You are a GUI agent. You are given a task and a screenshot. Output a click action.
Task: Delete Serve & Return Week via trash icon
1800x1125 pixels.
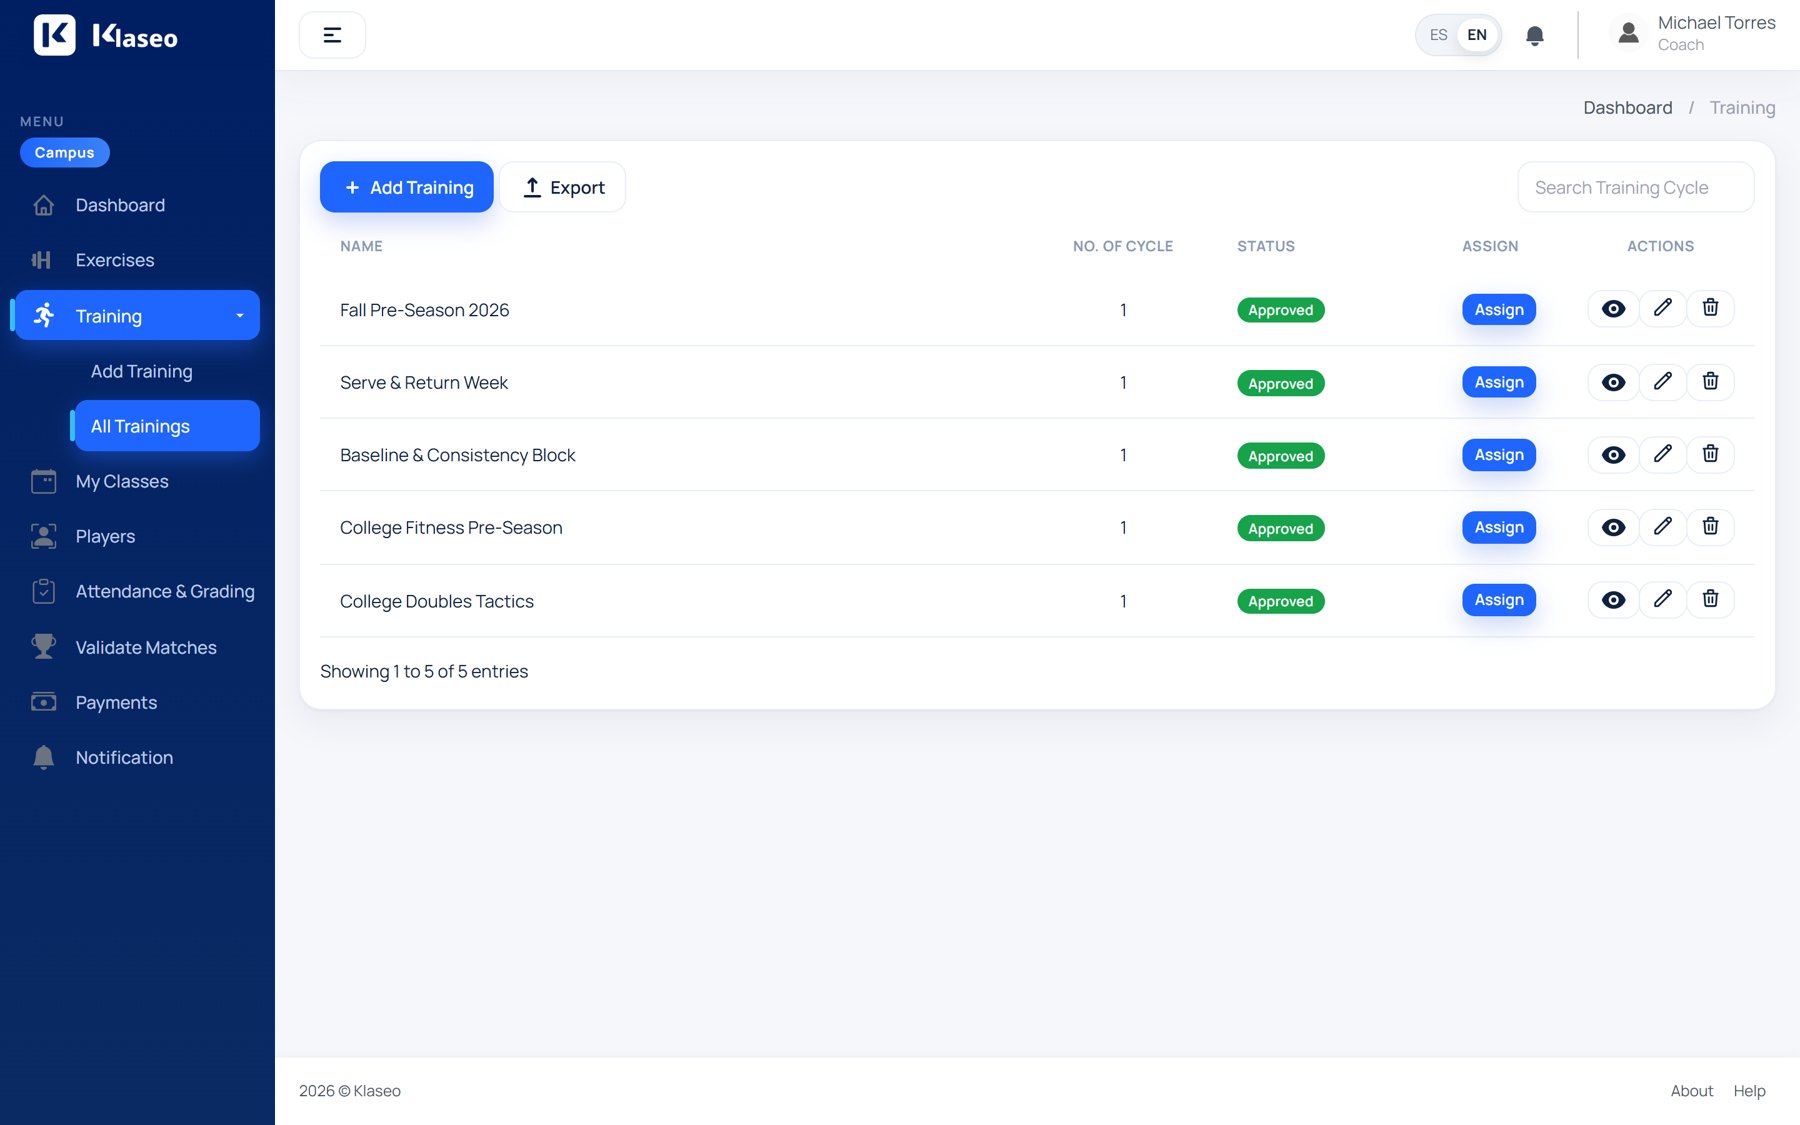pyautogui.click(x=1710, y=381)
